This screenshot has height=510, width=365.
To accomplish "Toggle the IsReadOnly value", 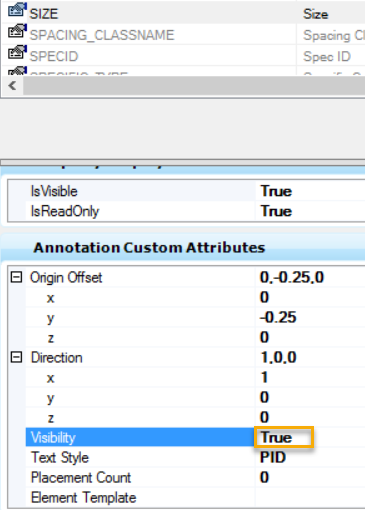I will (x=310, y=211).
